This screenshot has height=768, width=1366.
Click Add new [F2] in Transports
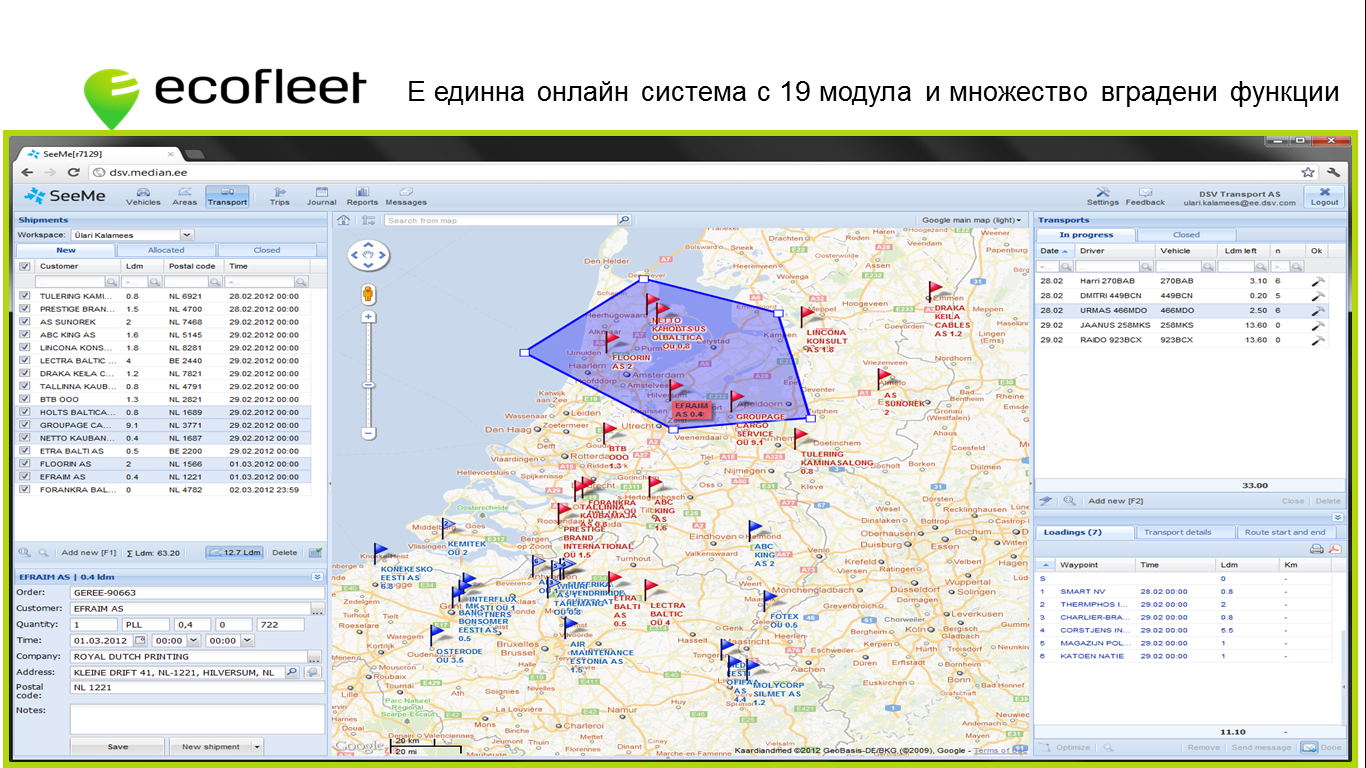click(1115, 501)
